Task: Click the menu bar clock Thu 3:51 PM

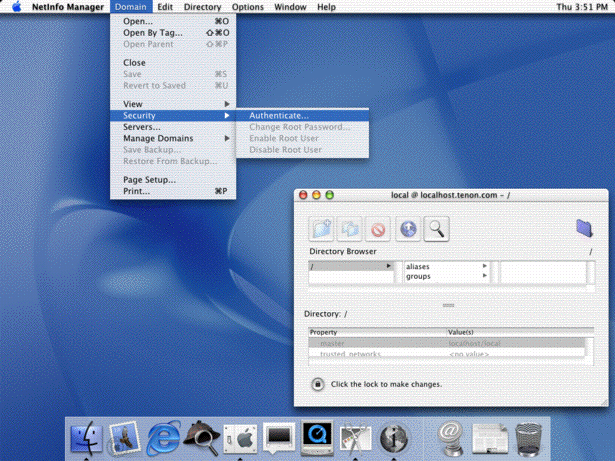Action: click(x=582, y=7)
